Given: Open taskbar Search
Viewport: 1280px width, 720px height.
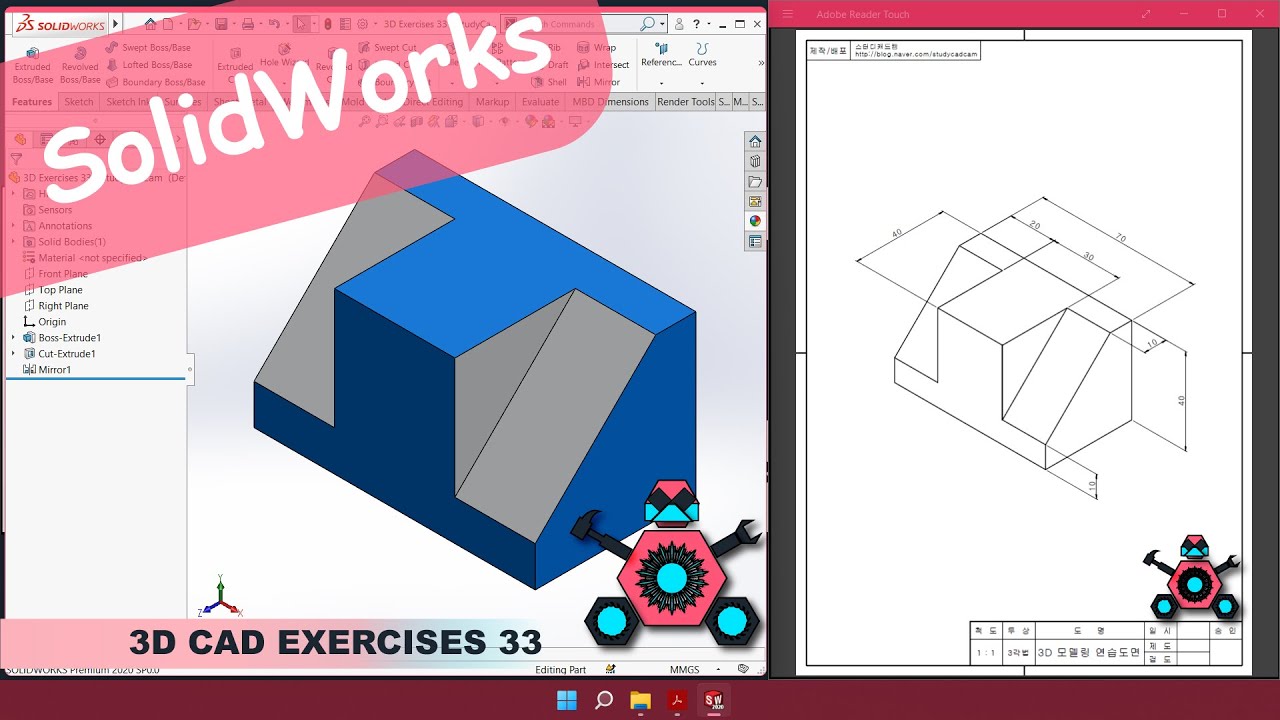Looking at the screenshot, I should 603,700.
